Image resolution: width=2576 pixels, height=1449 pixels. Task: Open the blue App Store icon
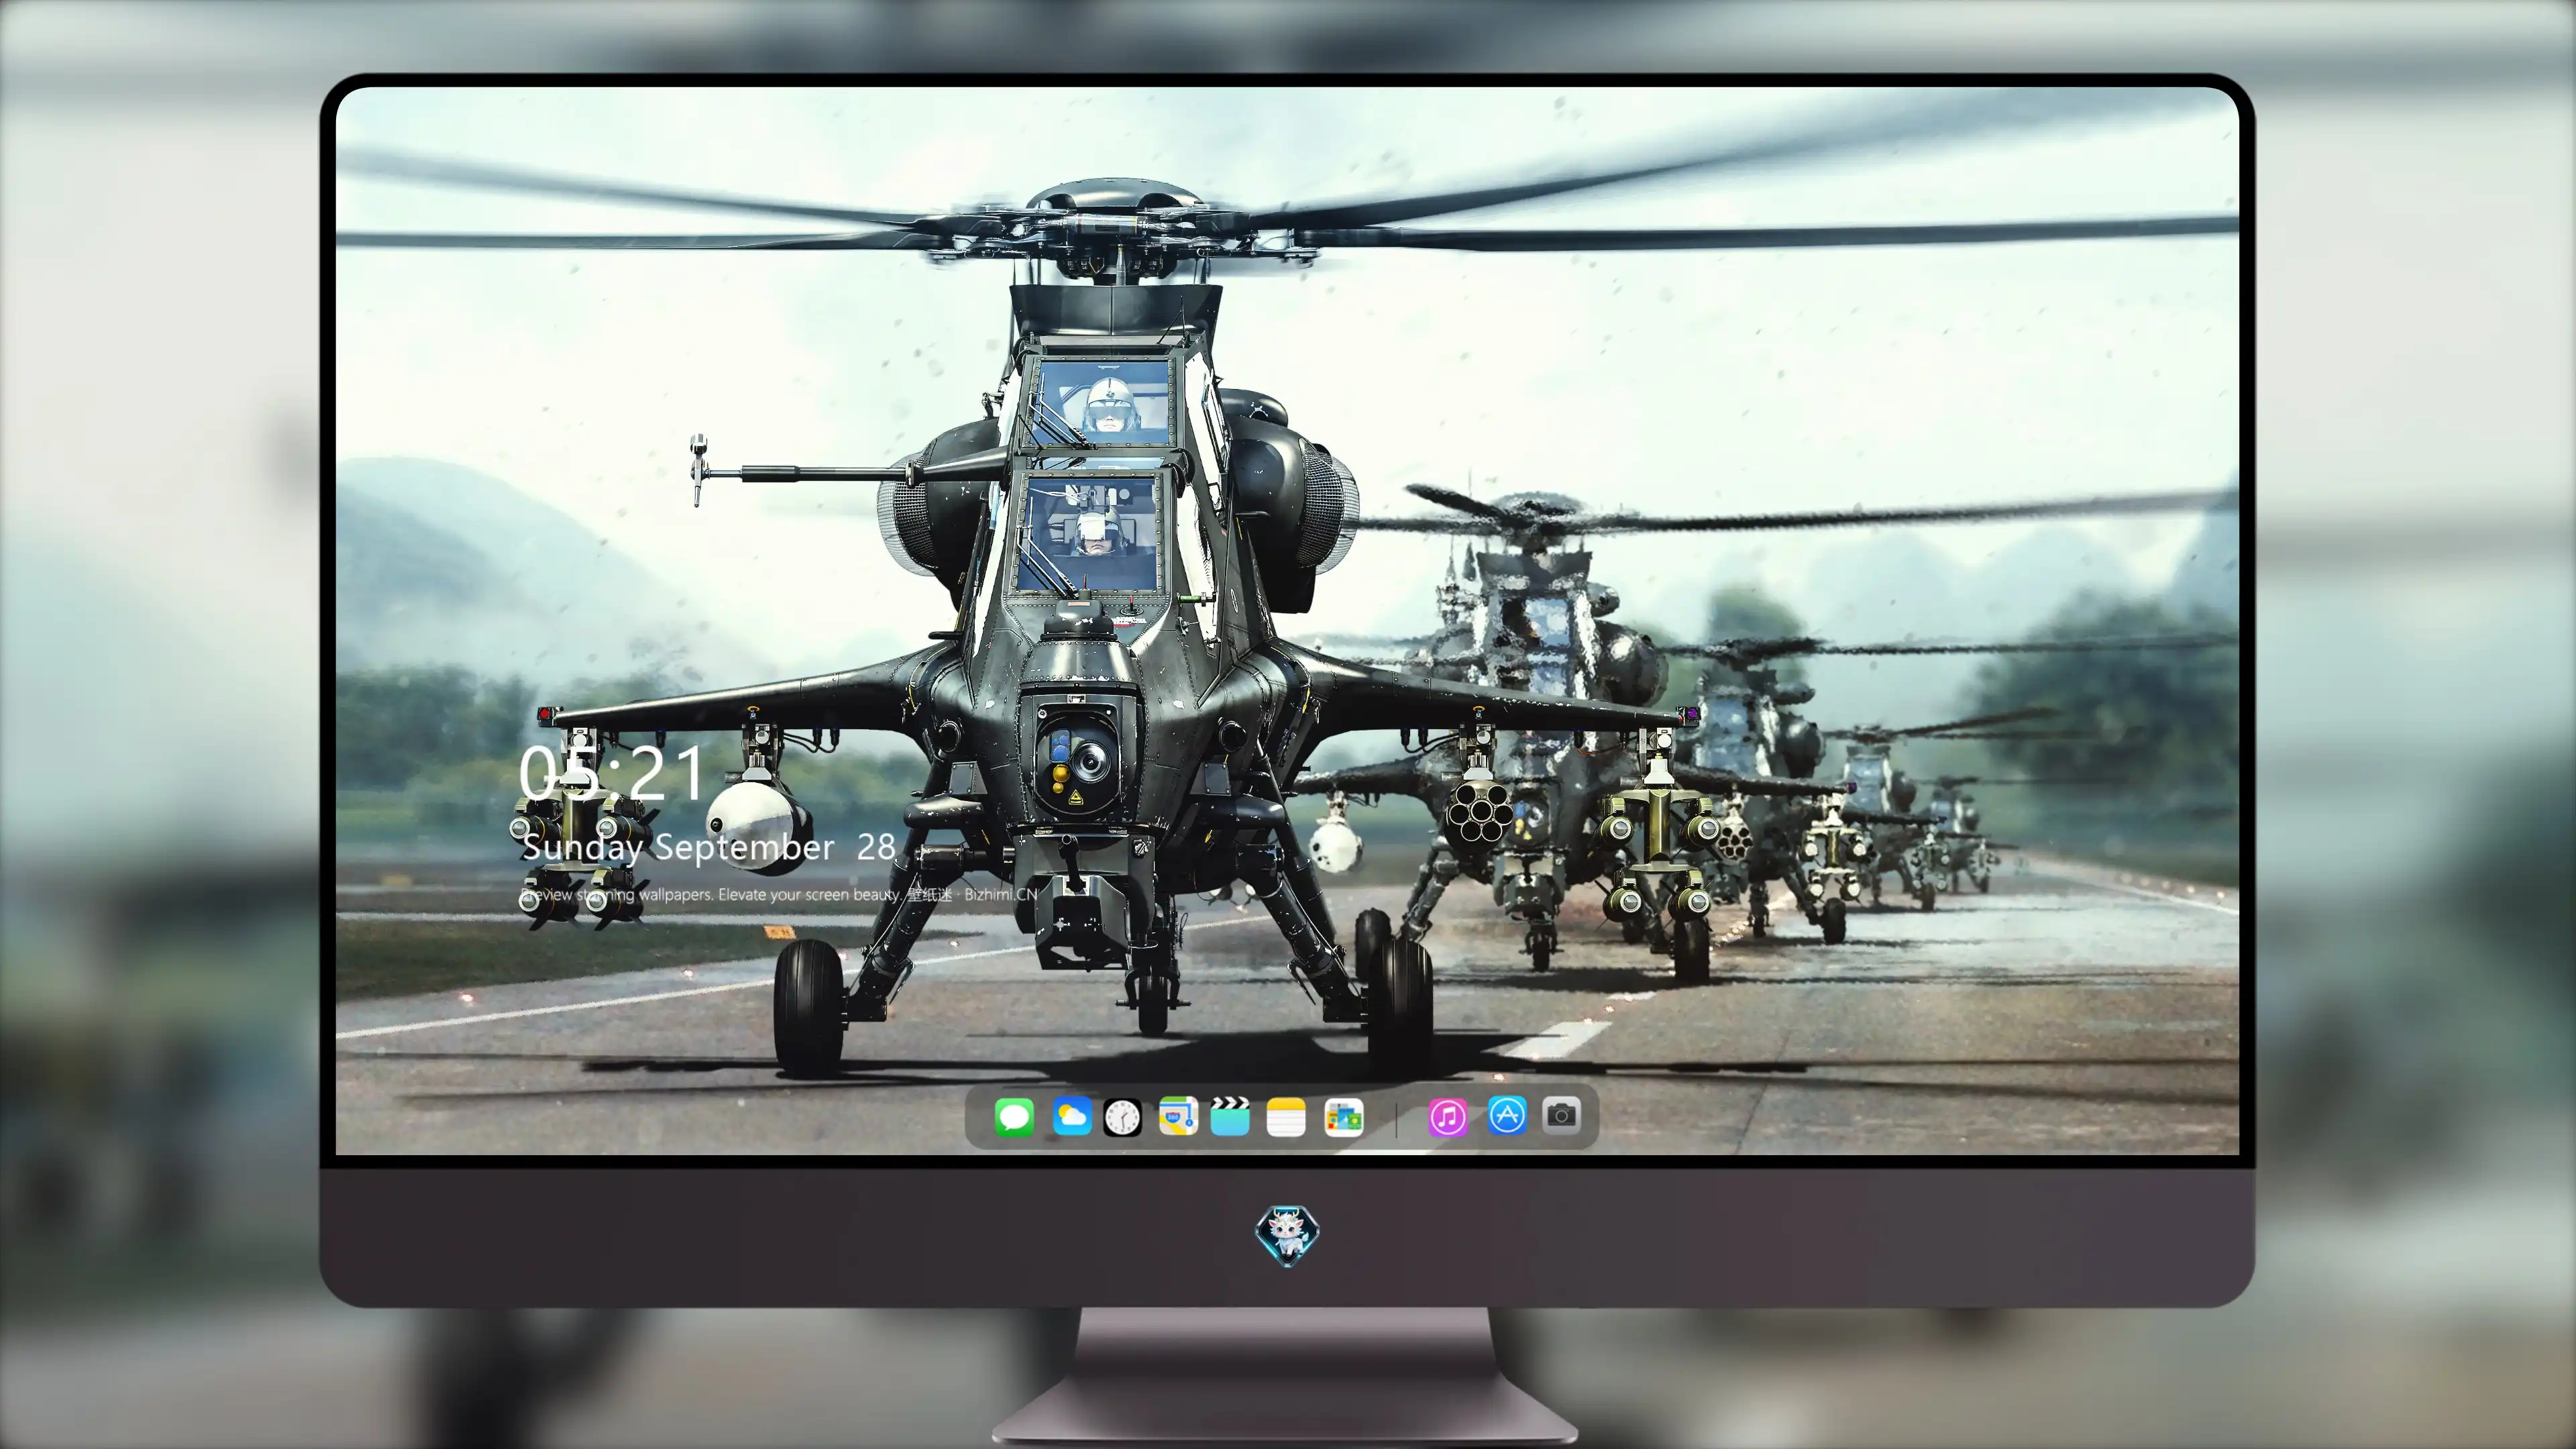(1507, 1116)
